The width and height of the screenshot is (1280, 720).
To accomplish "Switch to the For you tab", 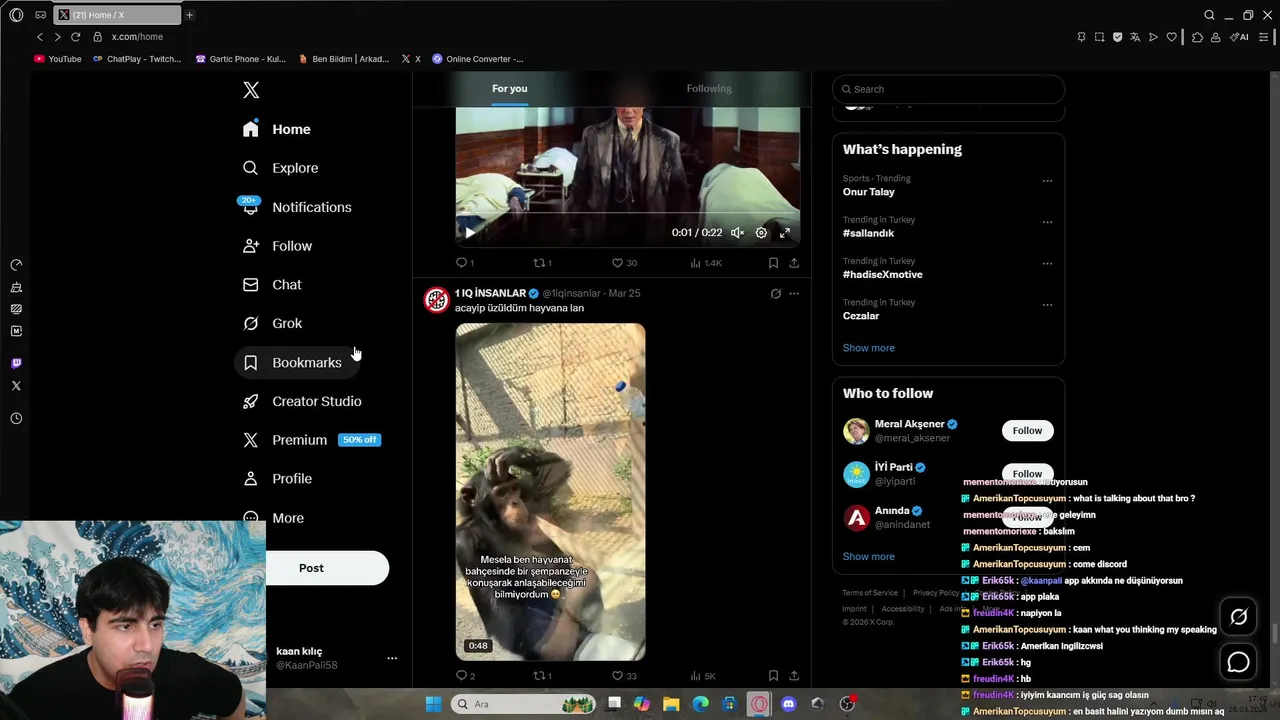I will pyautogui.click(x=509, y=88).
